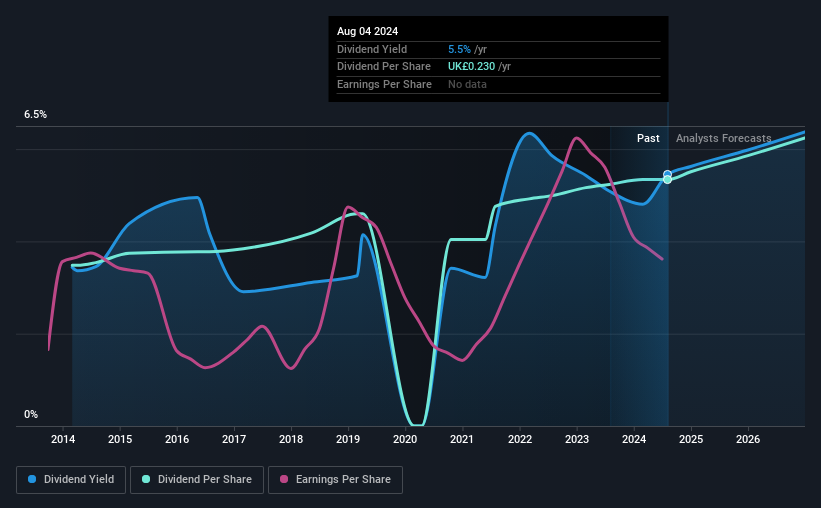Click the teal dot in Dividend Per Share legend
The image size is (821, 508).
click(x=146, y=479)
